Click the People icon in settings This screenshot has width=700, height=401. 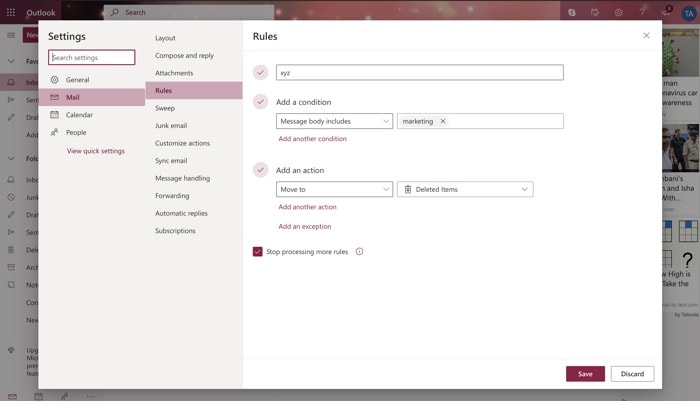pyautogui.click(x=54, y=132)
